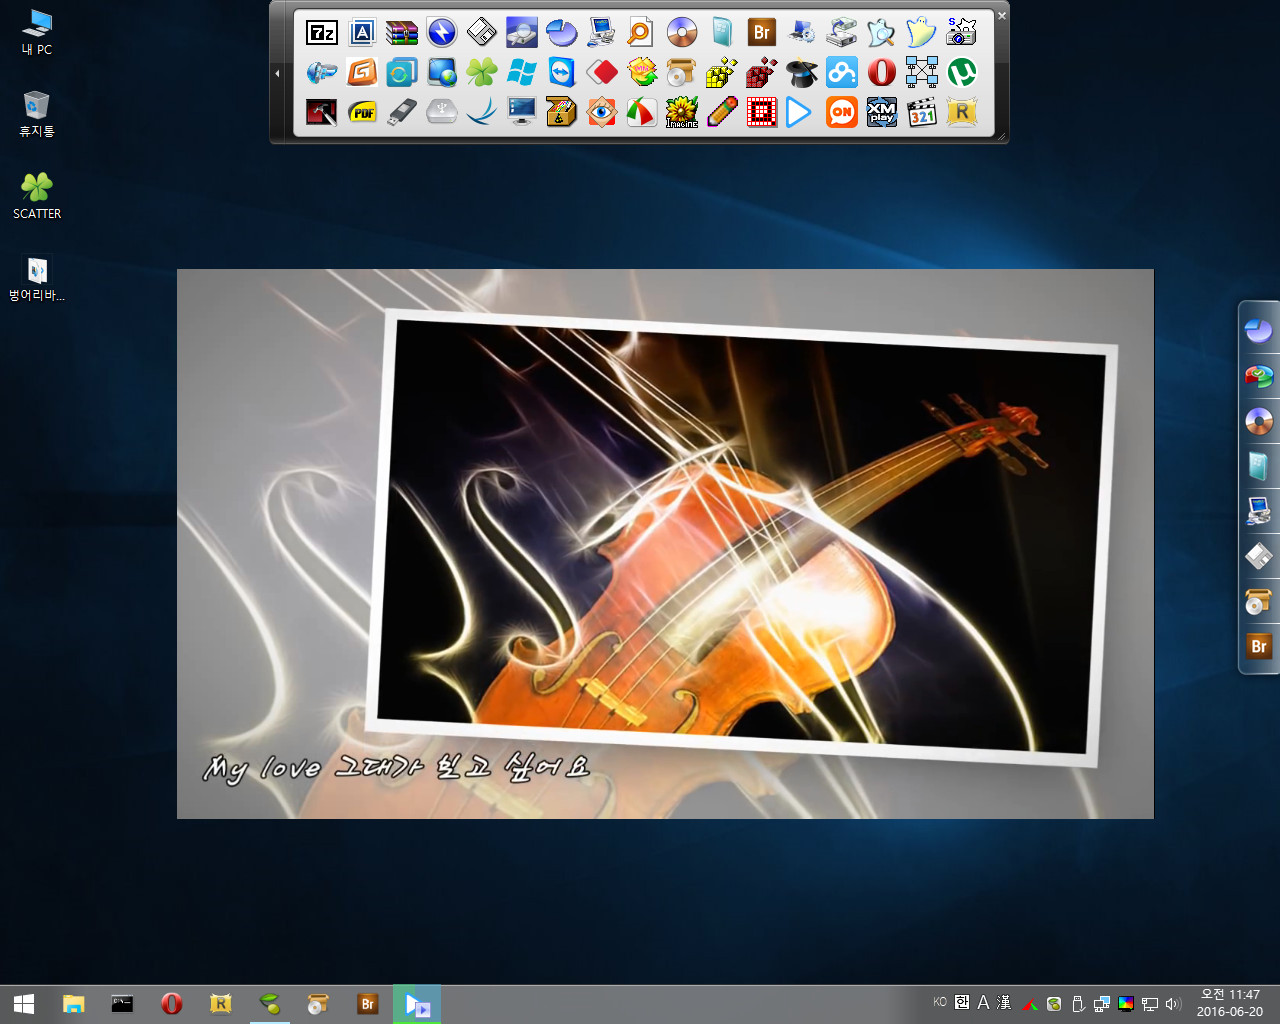Open the yellow PDF icon in dock
Image resolution: width=1280 pixels, height=1024 pixels.
coord(362,112)
